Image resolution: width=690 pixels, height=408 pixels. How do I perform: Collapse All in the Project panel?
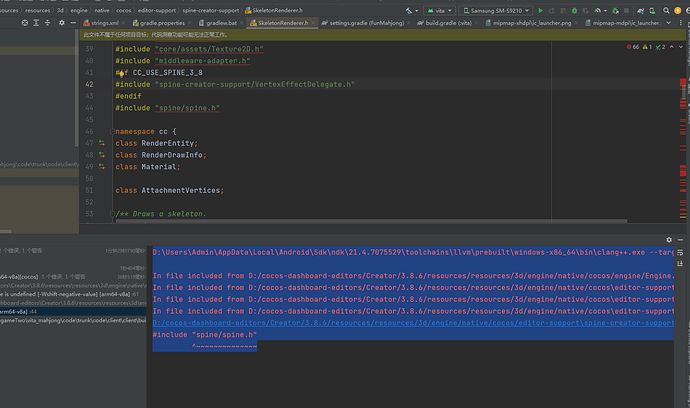coord(48,23)
